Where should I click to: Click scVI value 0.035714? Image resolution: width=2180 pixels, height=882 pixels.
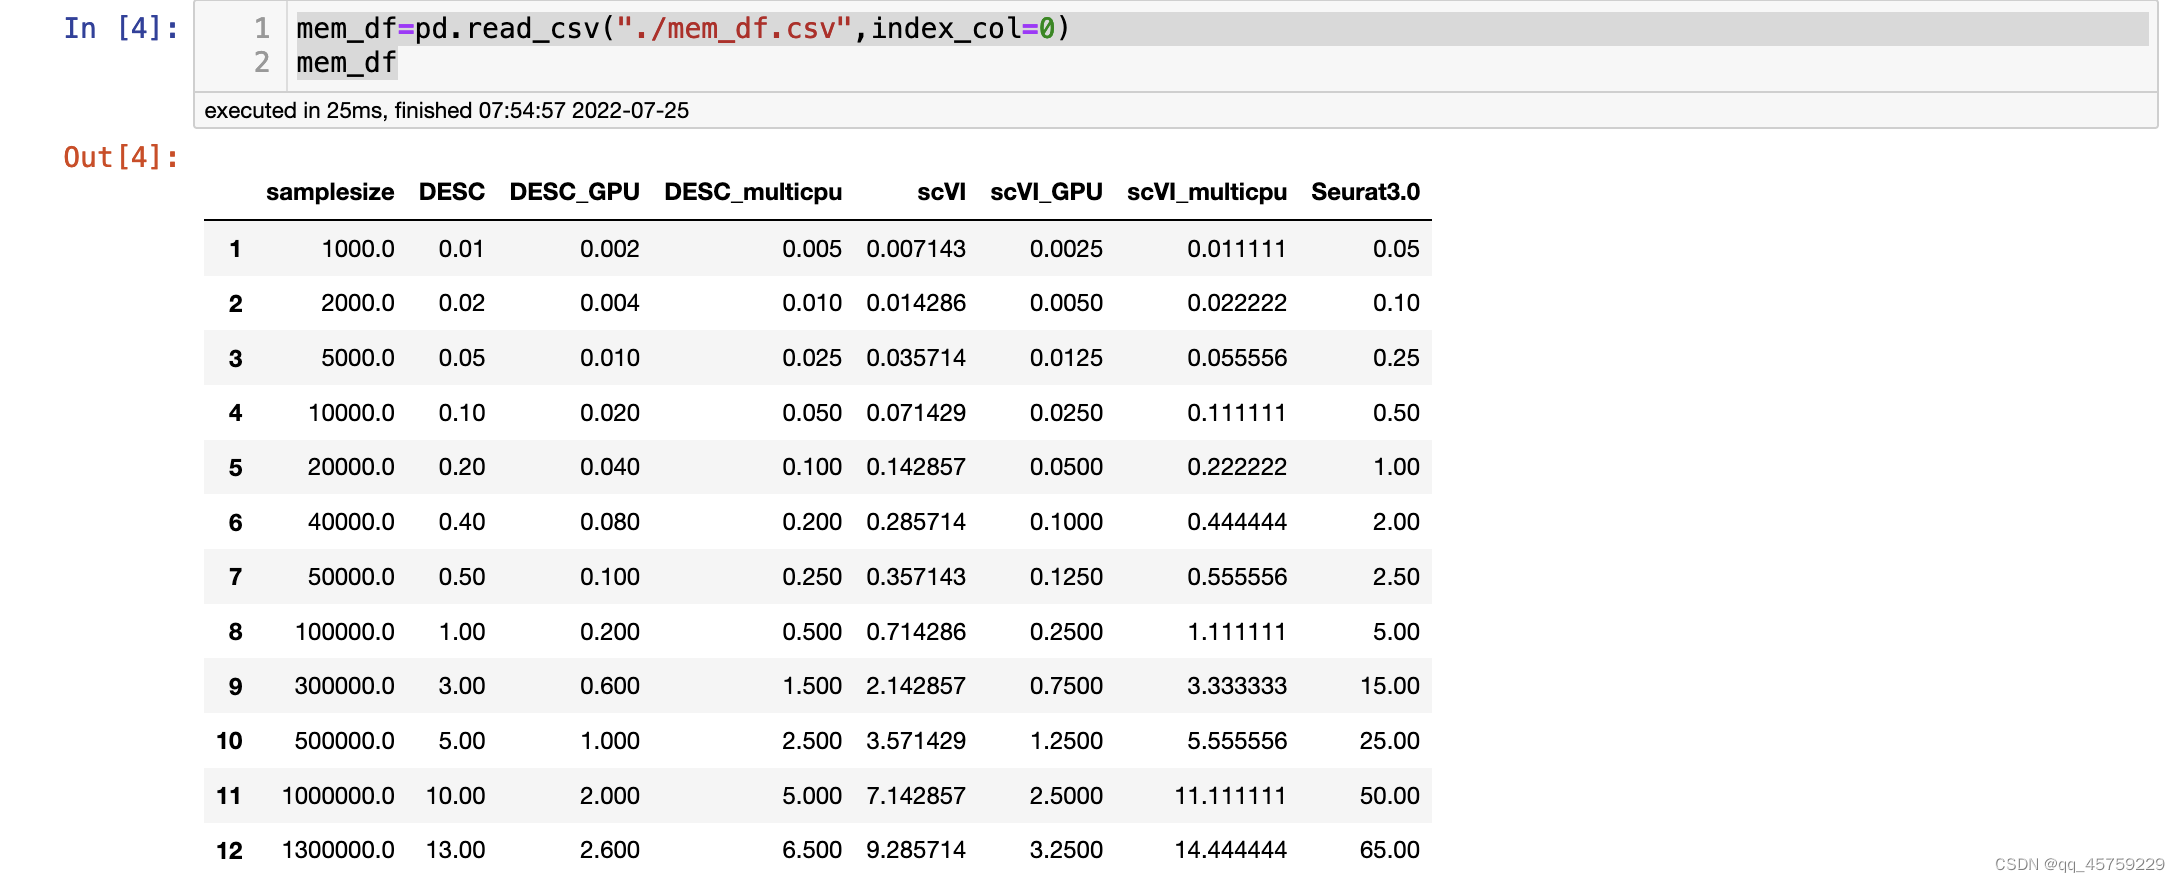(x=916, y=358)
